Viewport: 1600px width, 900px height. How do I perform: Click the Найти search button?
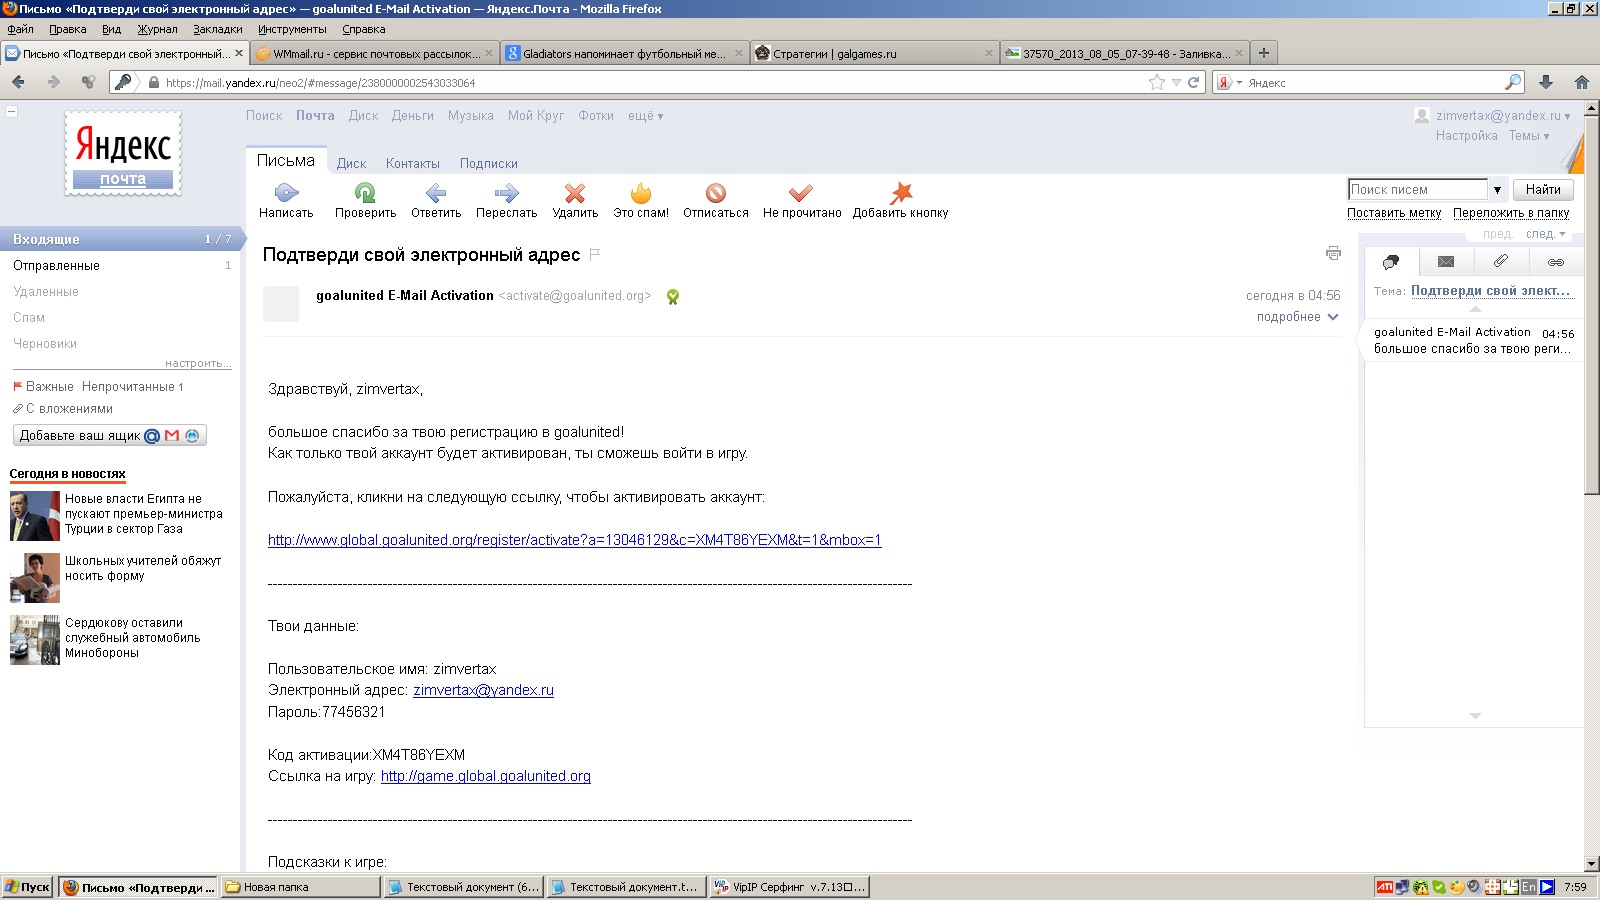click(x=1543, y=190)
